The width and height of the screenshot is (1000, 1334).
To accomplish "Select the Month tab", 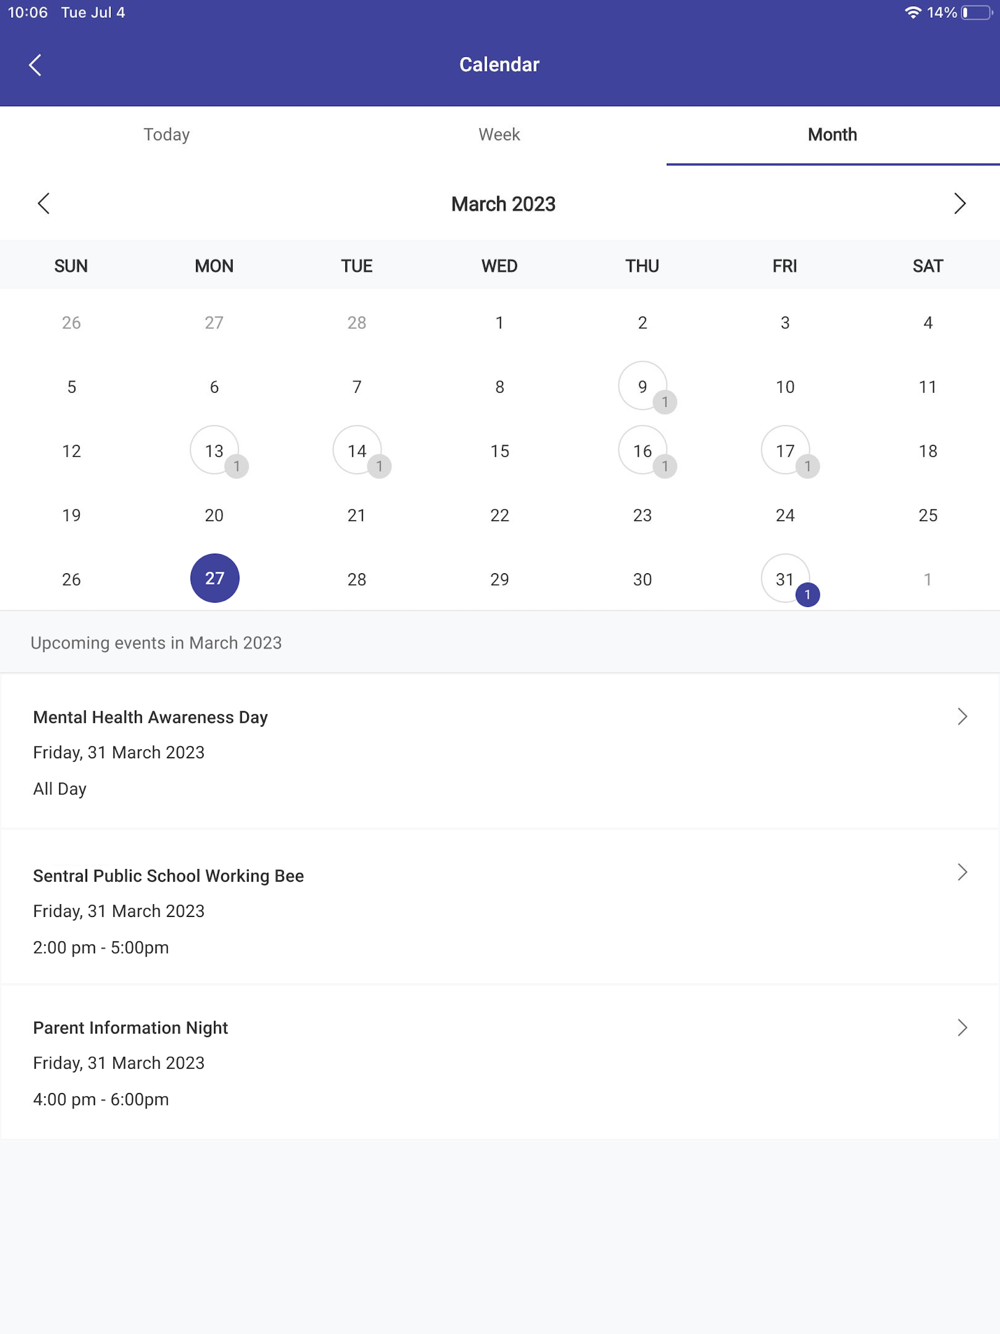I will (832, 135).
